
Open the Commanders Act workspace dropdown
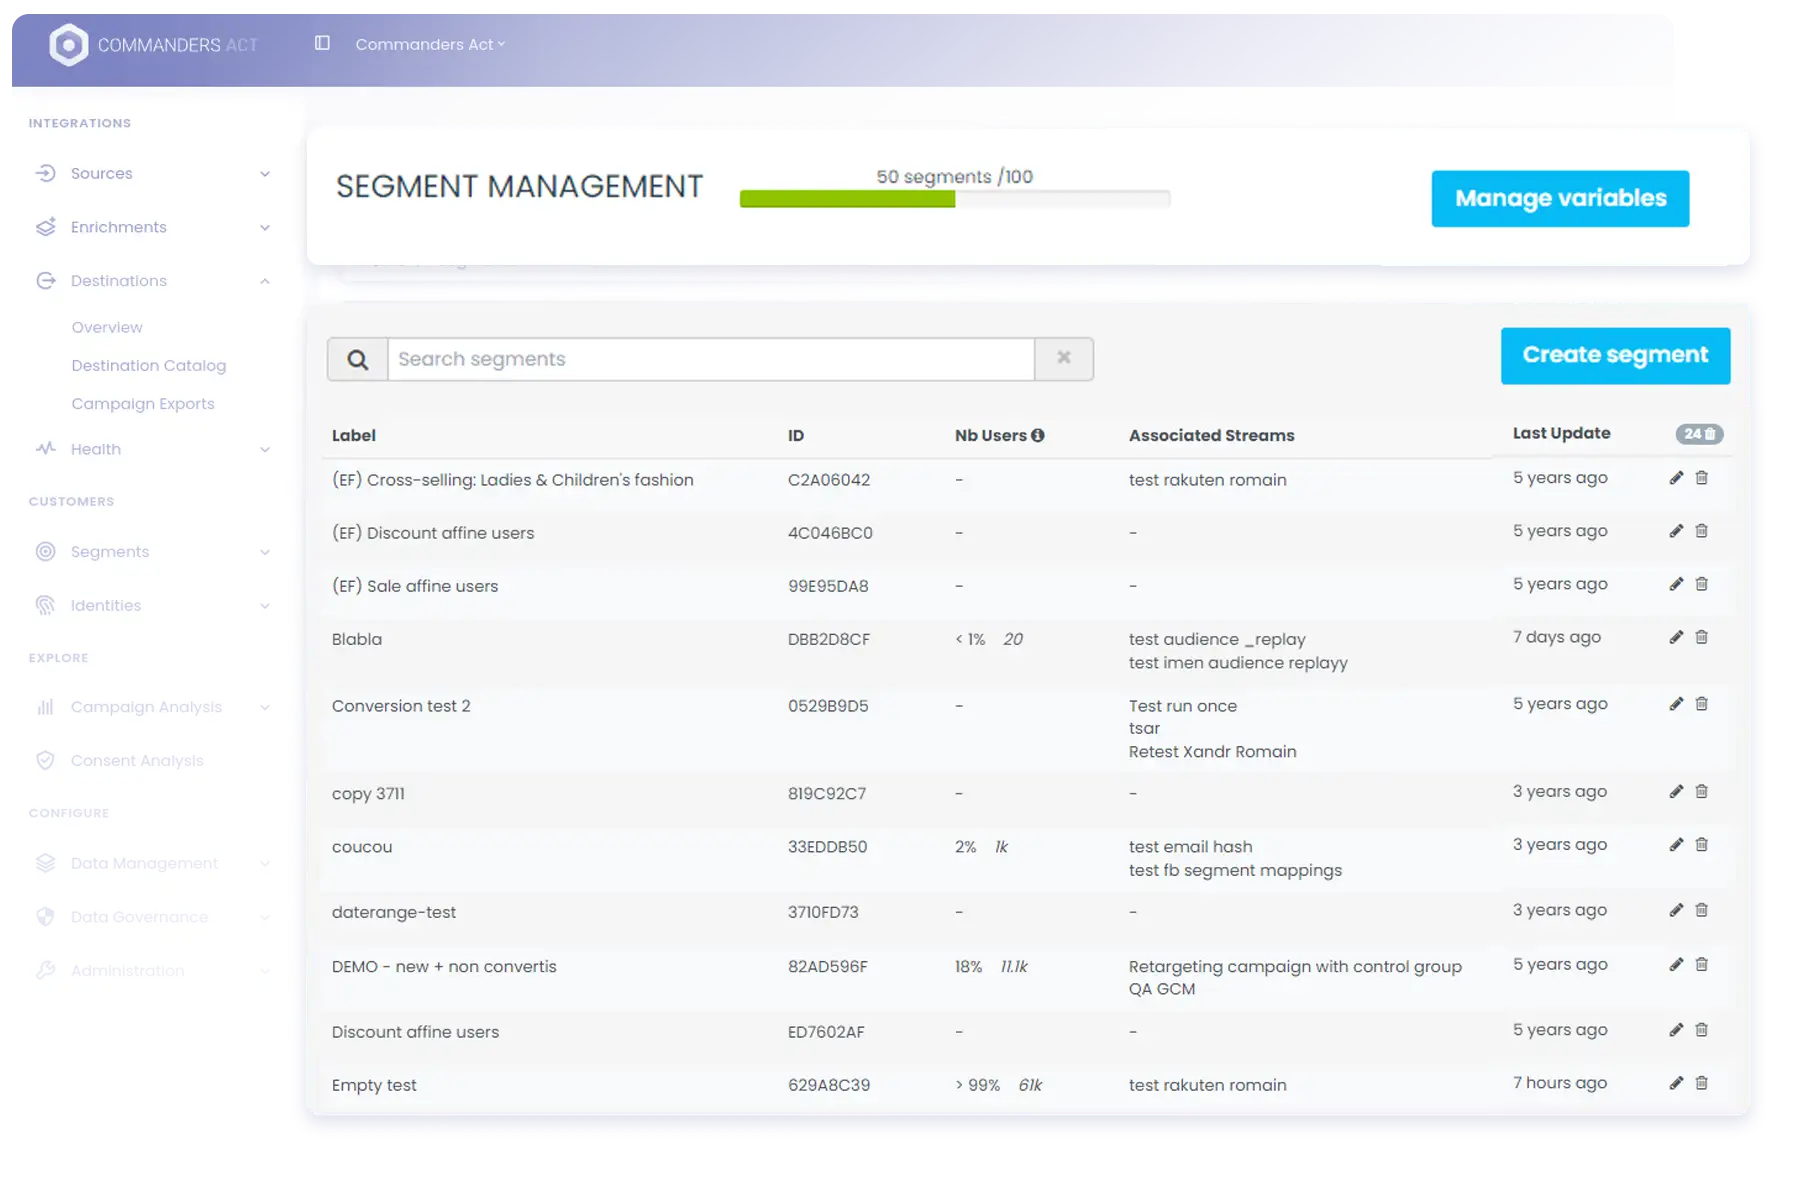pyautogui.click(x=430, y=44)
